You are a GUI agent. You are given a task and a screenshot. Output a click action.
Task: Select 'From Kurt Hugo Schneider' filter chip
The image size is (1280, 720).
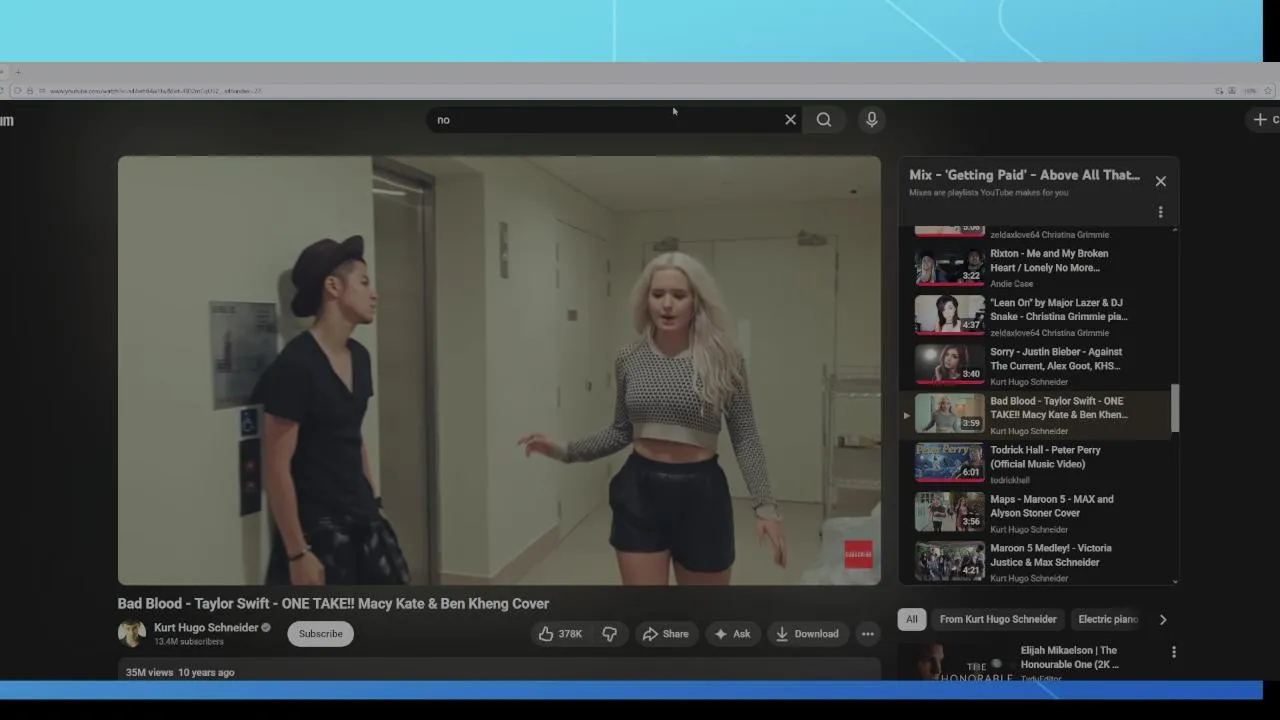(x=998, y=620)
